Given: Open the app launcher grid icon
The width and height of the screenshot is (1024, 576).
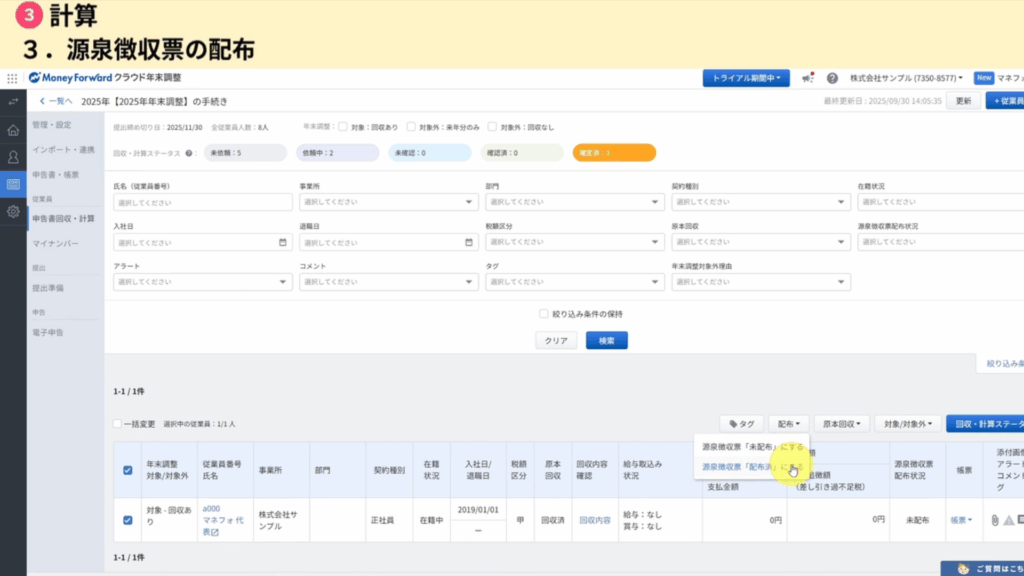Looking at the screenshot, I should [x=12, y=78].
